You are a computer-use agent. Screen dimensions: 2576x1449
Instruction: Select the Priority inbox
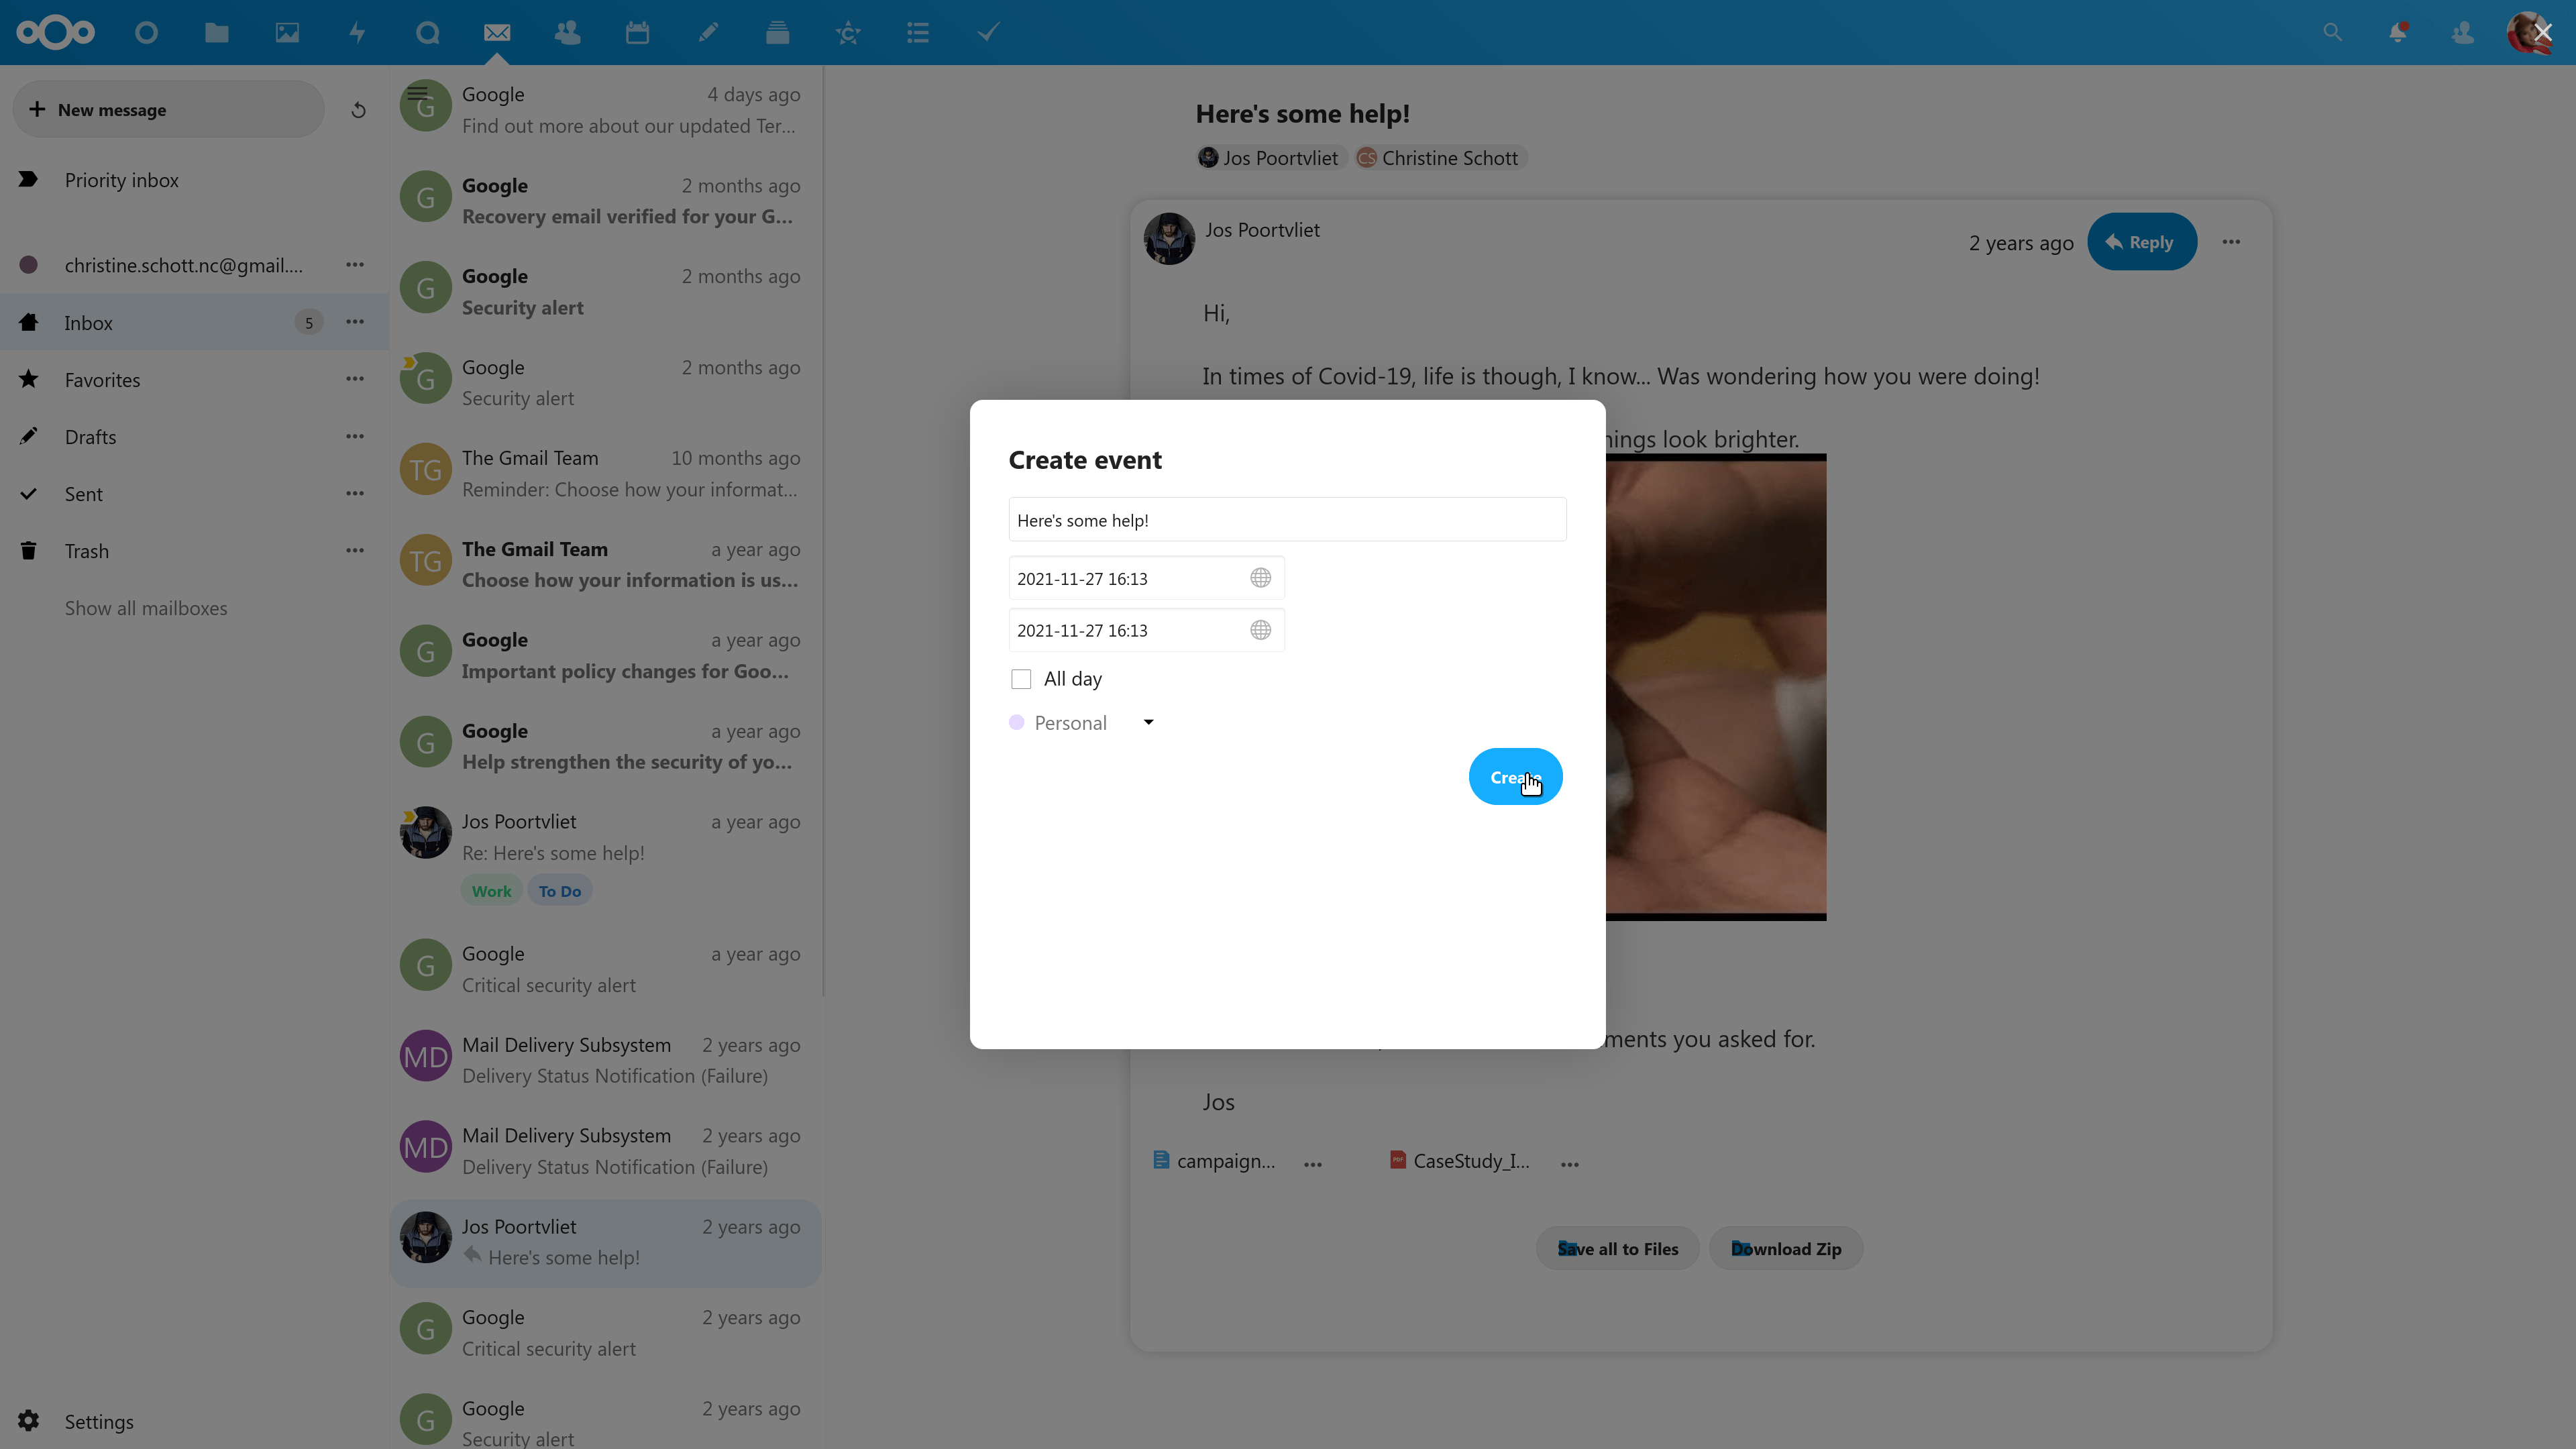click(194, 180)
